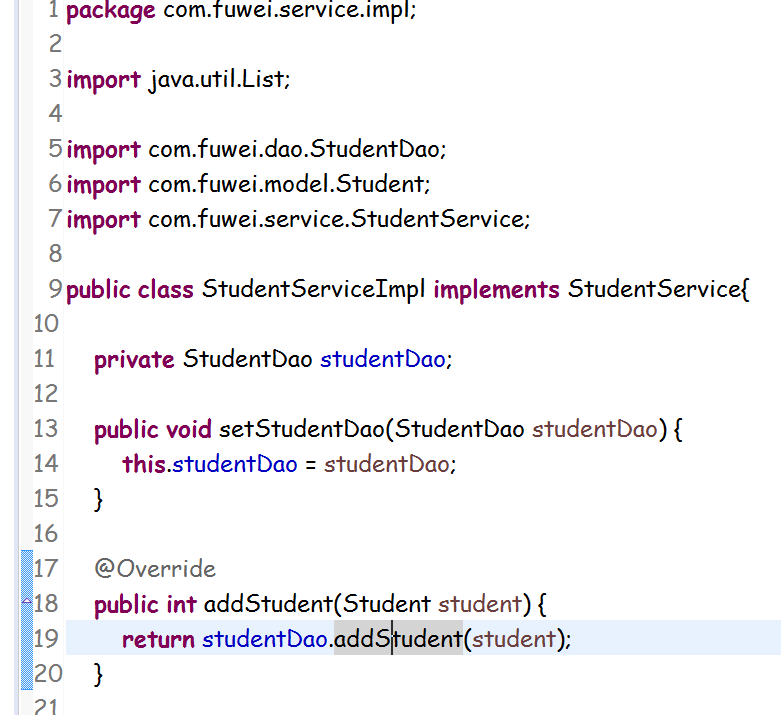The height and width of the screenshot is (715, 781).
Task: Click line number 9 in the gutter
Action: [54, 290]
